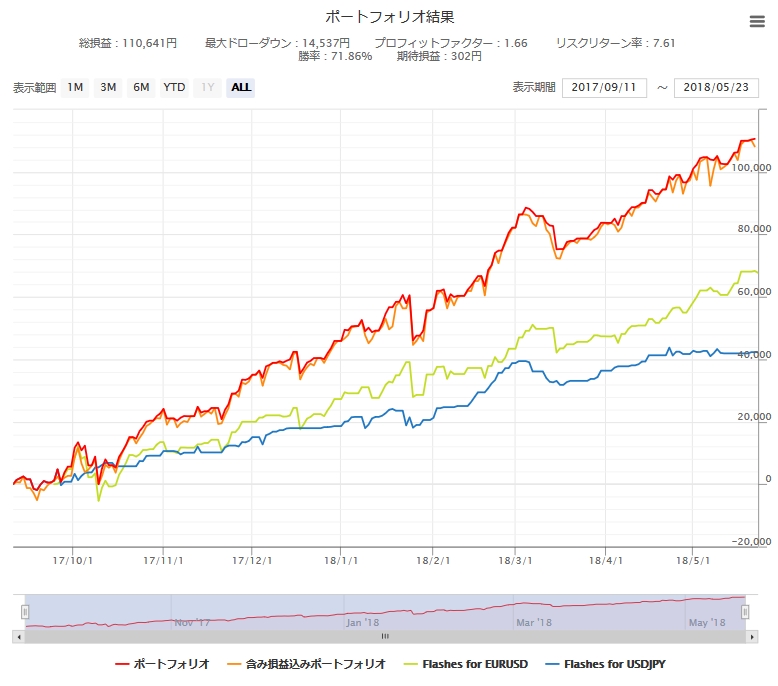The image size is (778, 686).
Task: Click the 17/10/1 x-axis label
Action: point(72,561)
